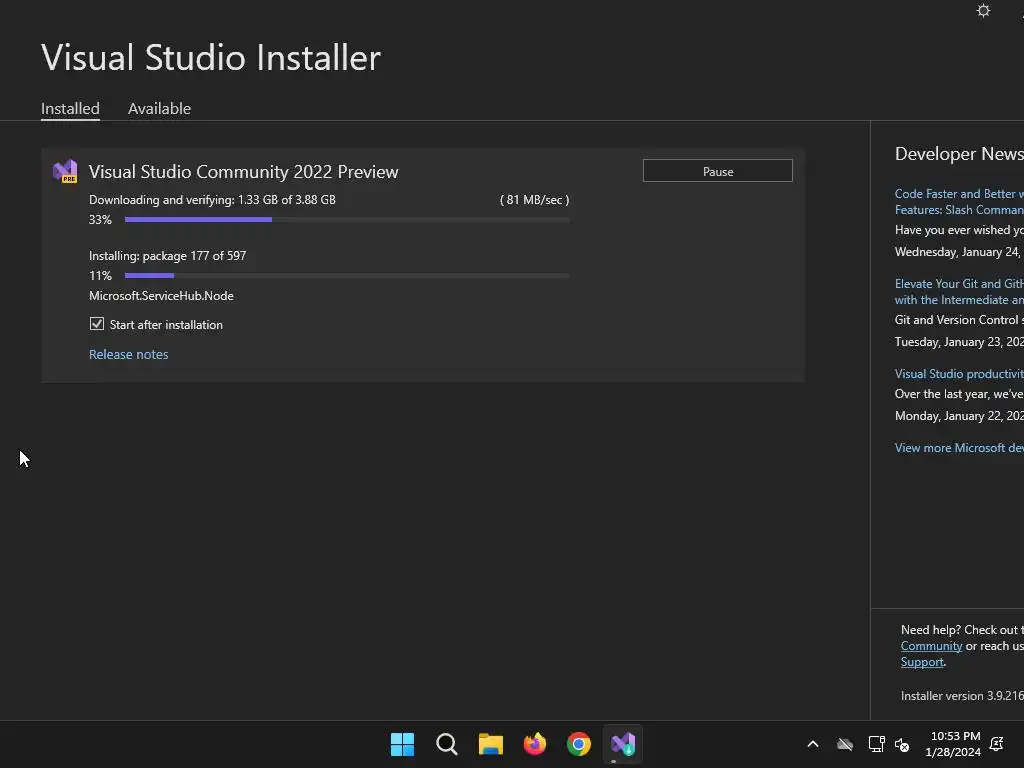The width and height of the screenshot is (1024, 768).
Task: Click the OneDrive cloud tray icon
Action: pos(845,744)
